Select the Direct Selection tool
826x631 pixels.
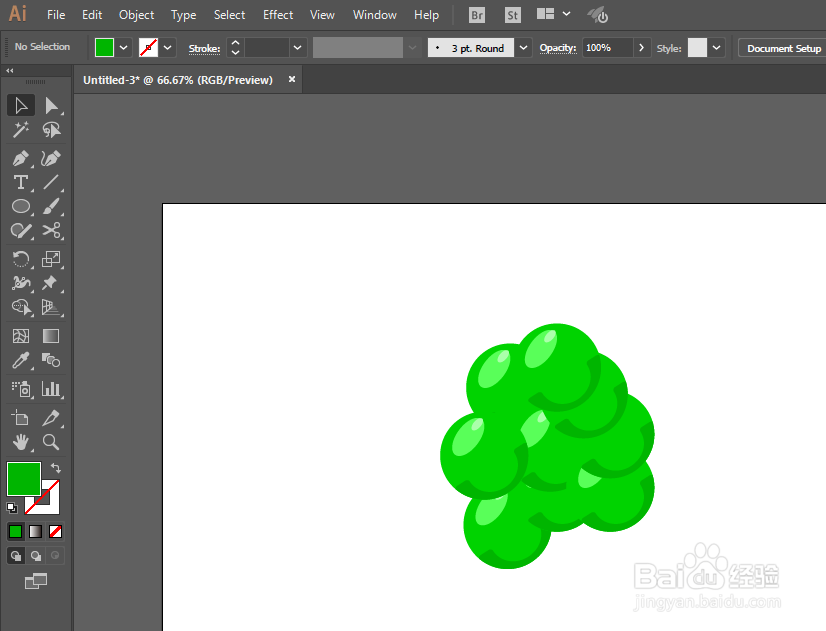click(x=51, y=105)
